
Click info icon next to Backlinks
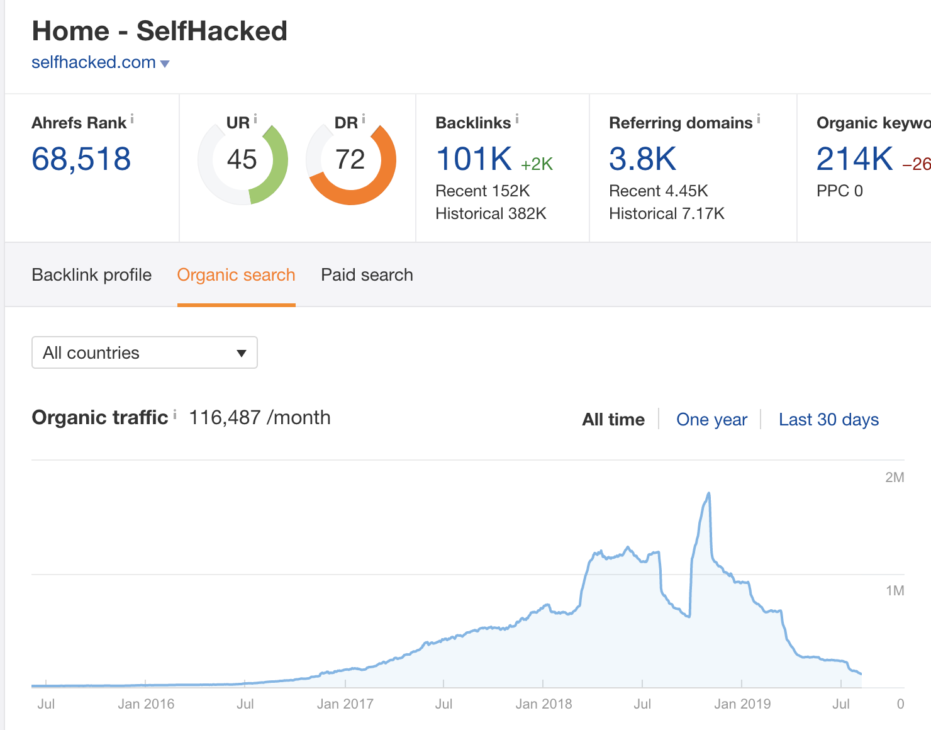[x=517, y=119]
